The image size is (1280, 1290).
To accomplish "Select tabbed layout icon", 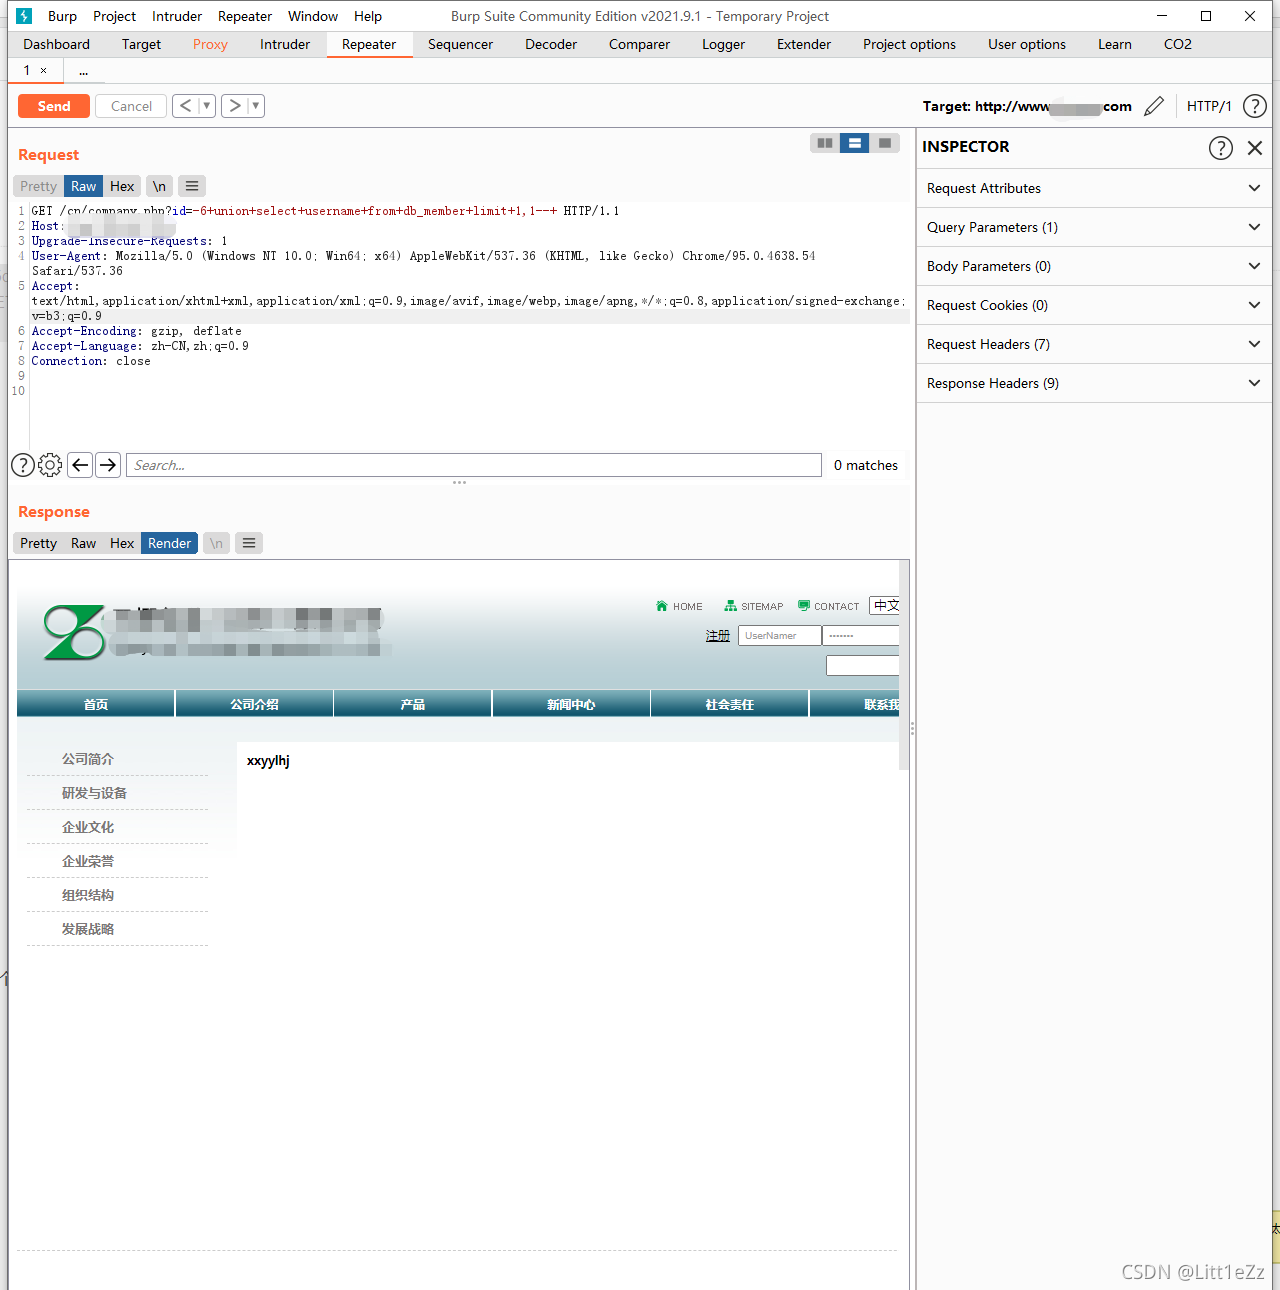I will click(x=885, y=143).
